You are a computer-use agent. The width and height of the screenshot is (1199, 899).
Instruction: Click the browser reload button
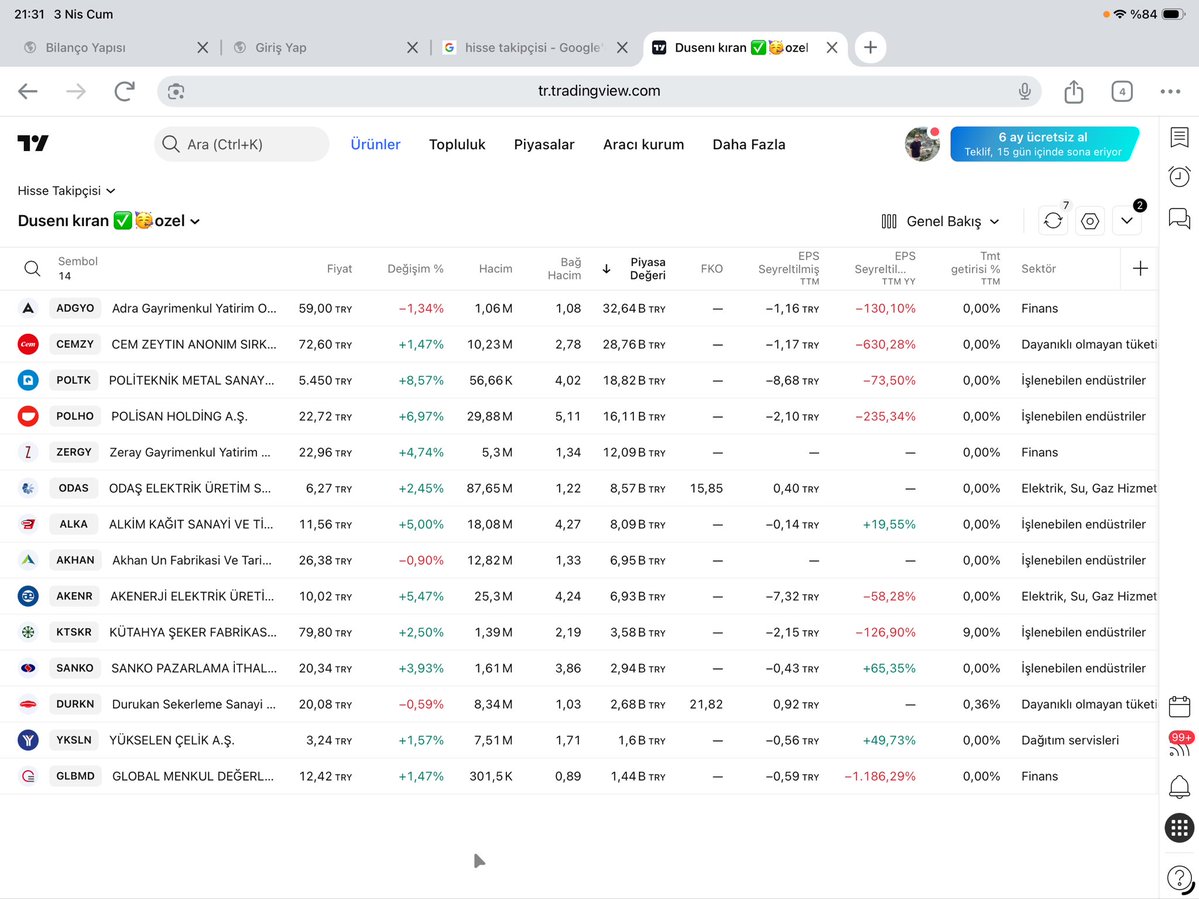(x=125, y=92)
